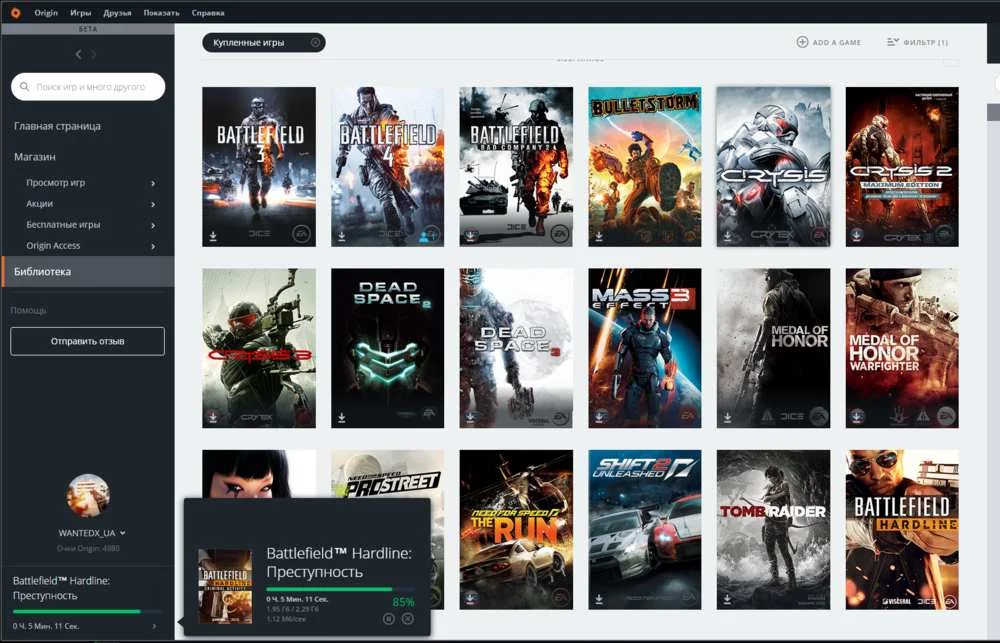Expand the Origin Access submenu

[x=152, y=246]
